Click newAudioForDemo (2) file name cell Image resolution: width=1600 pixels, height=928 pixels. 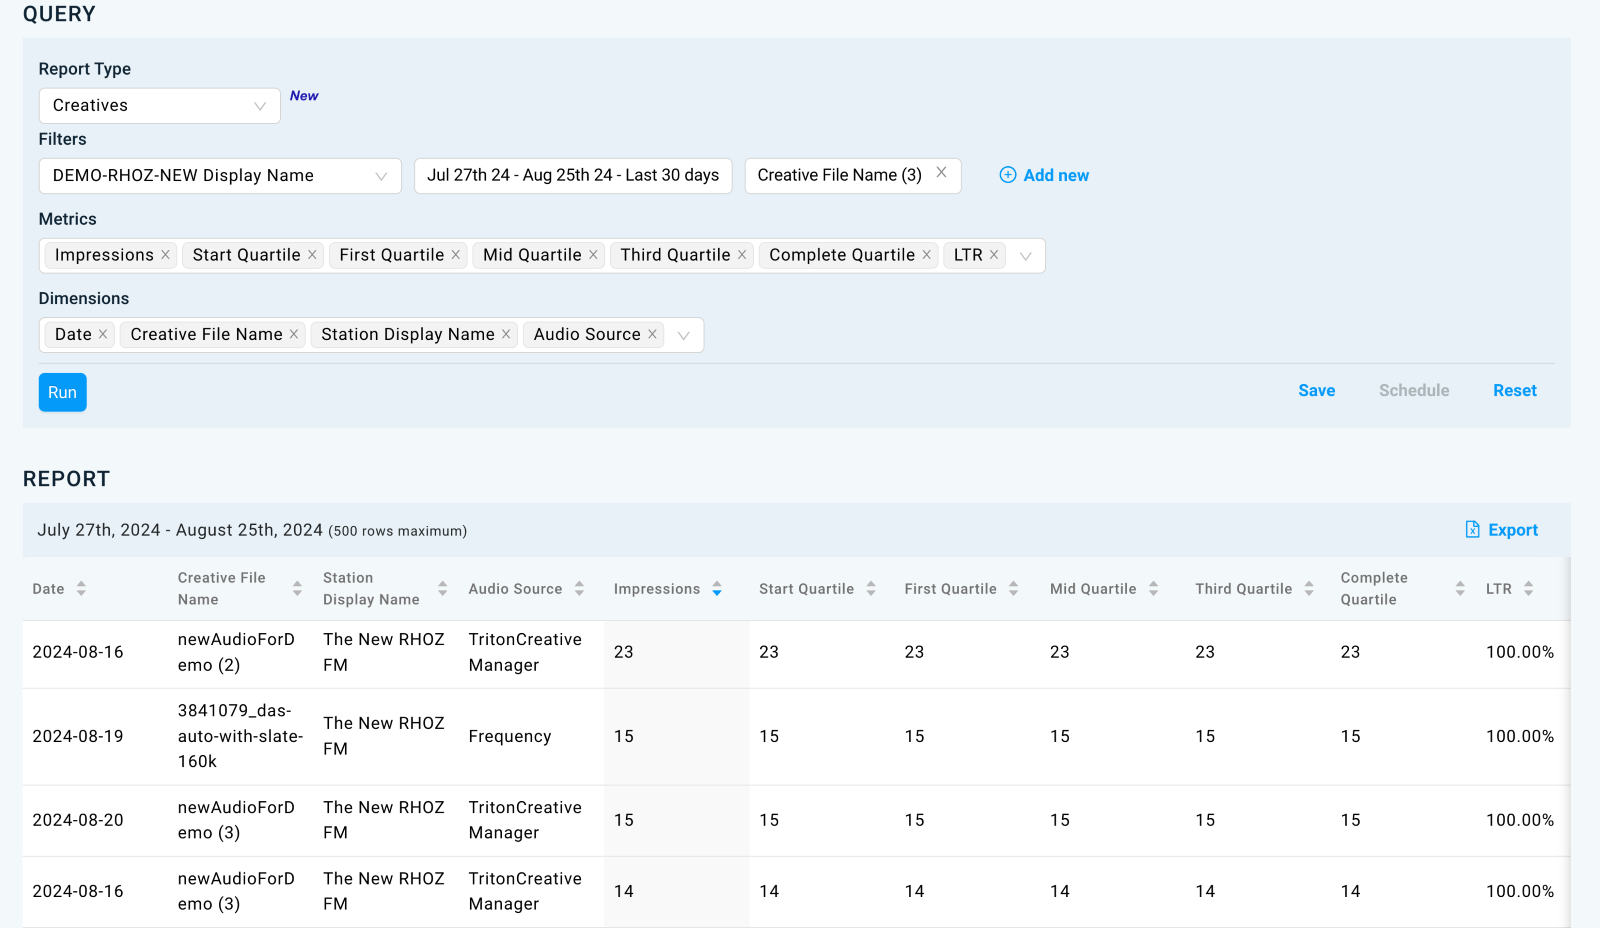pyautogui.click(x=236, y=652)
